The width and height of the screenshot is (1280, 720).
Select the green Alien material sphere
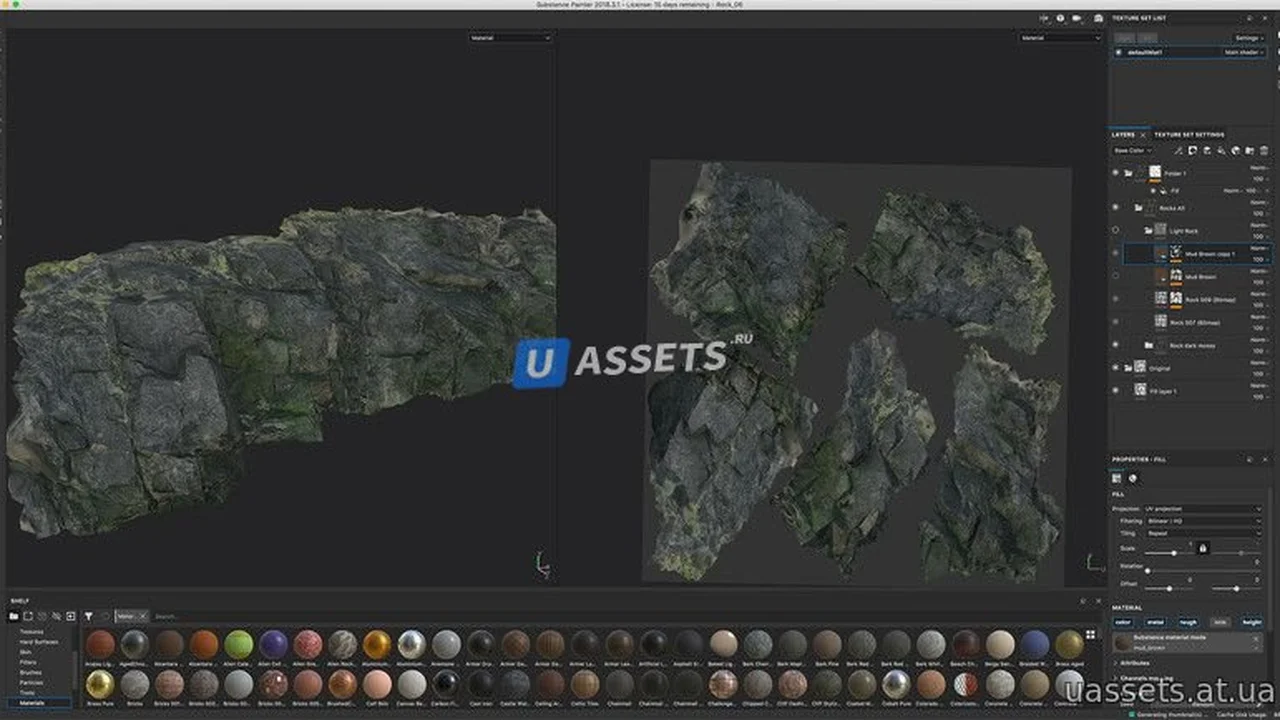click(238, 644)
